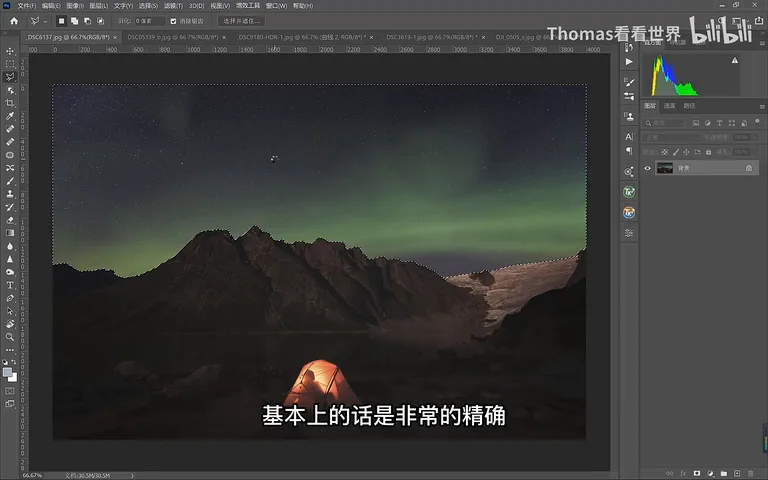Select the Crop tool
Screen dimensions: 768x480
[10, 103]
